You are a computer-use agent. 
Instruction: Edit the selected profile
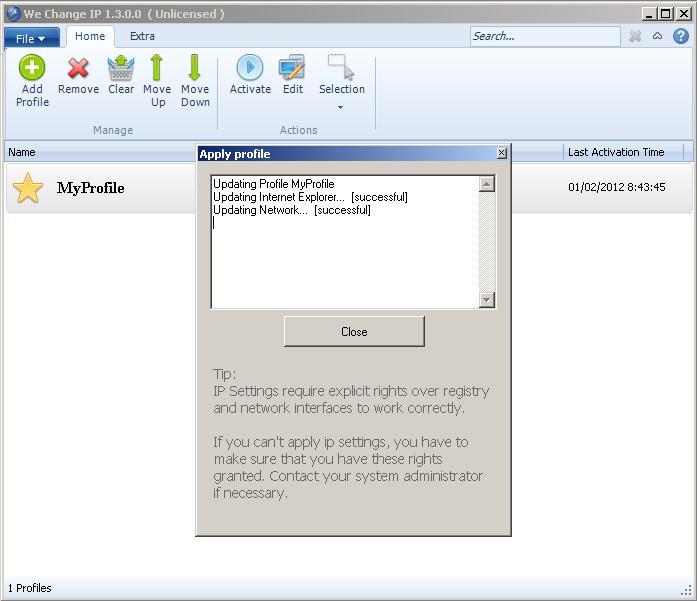(x=292, y=74)
